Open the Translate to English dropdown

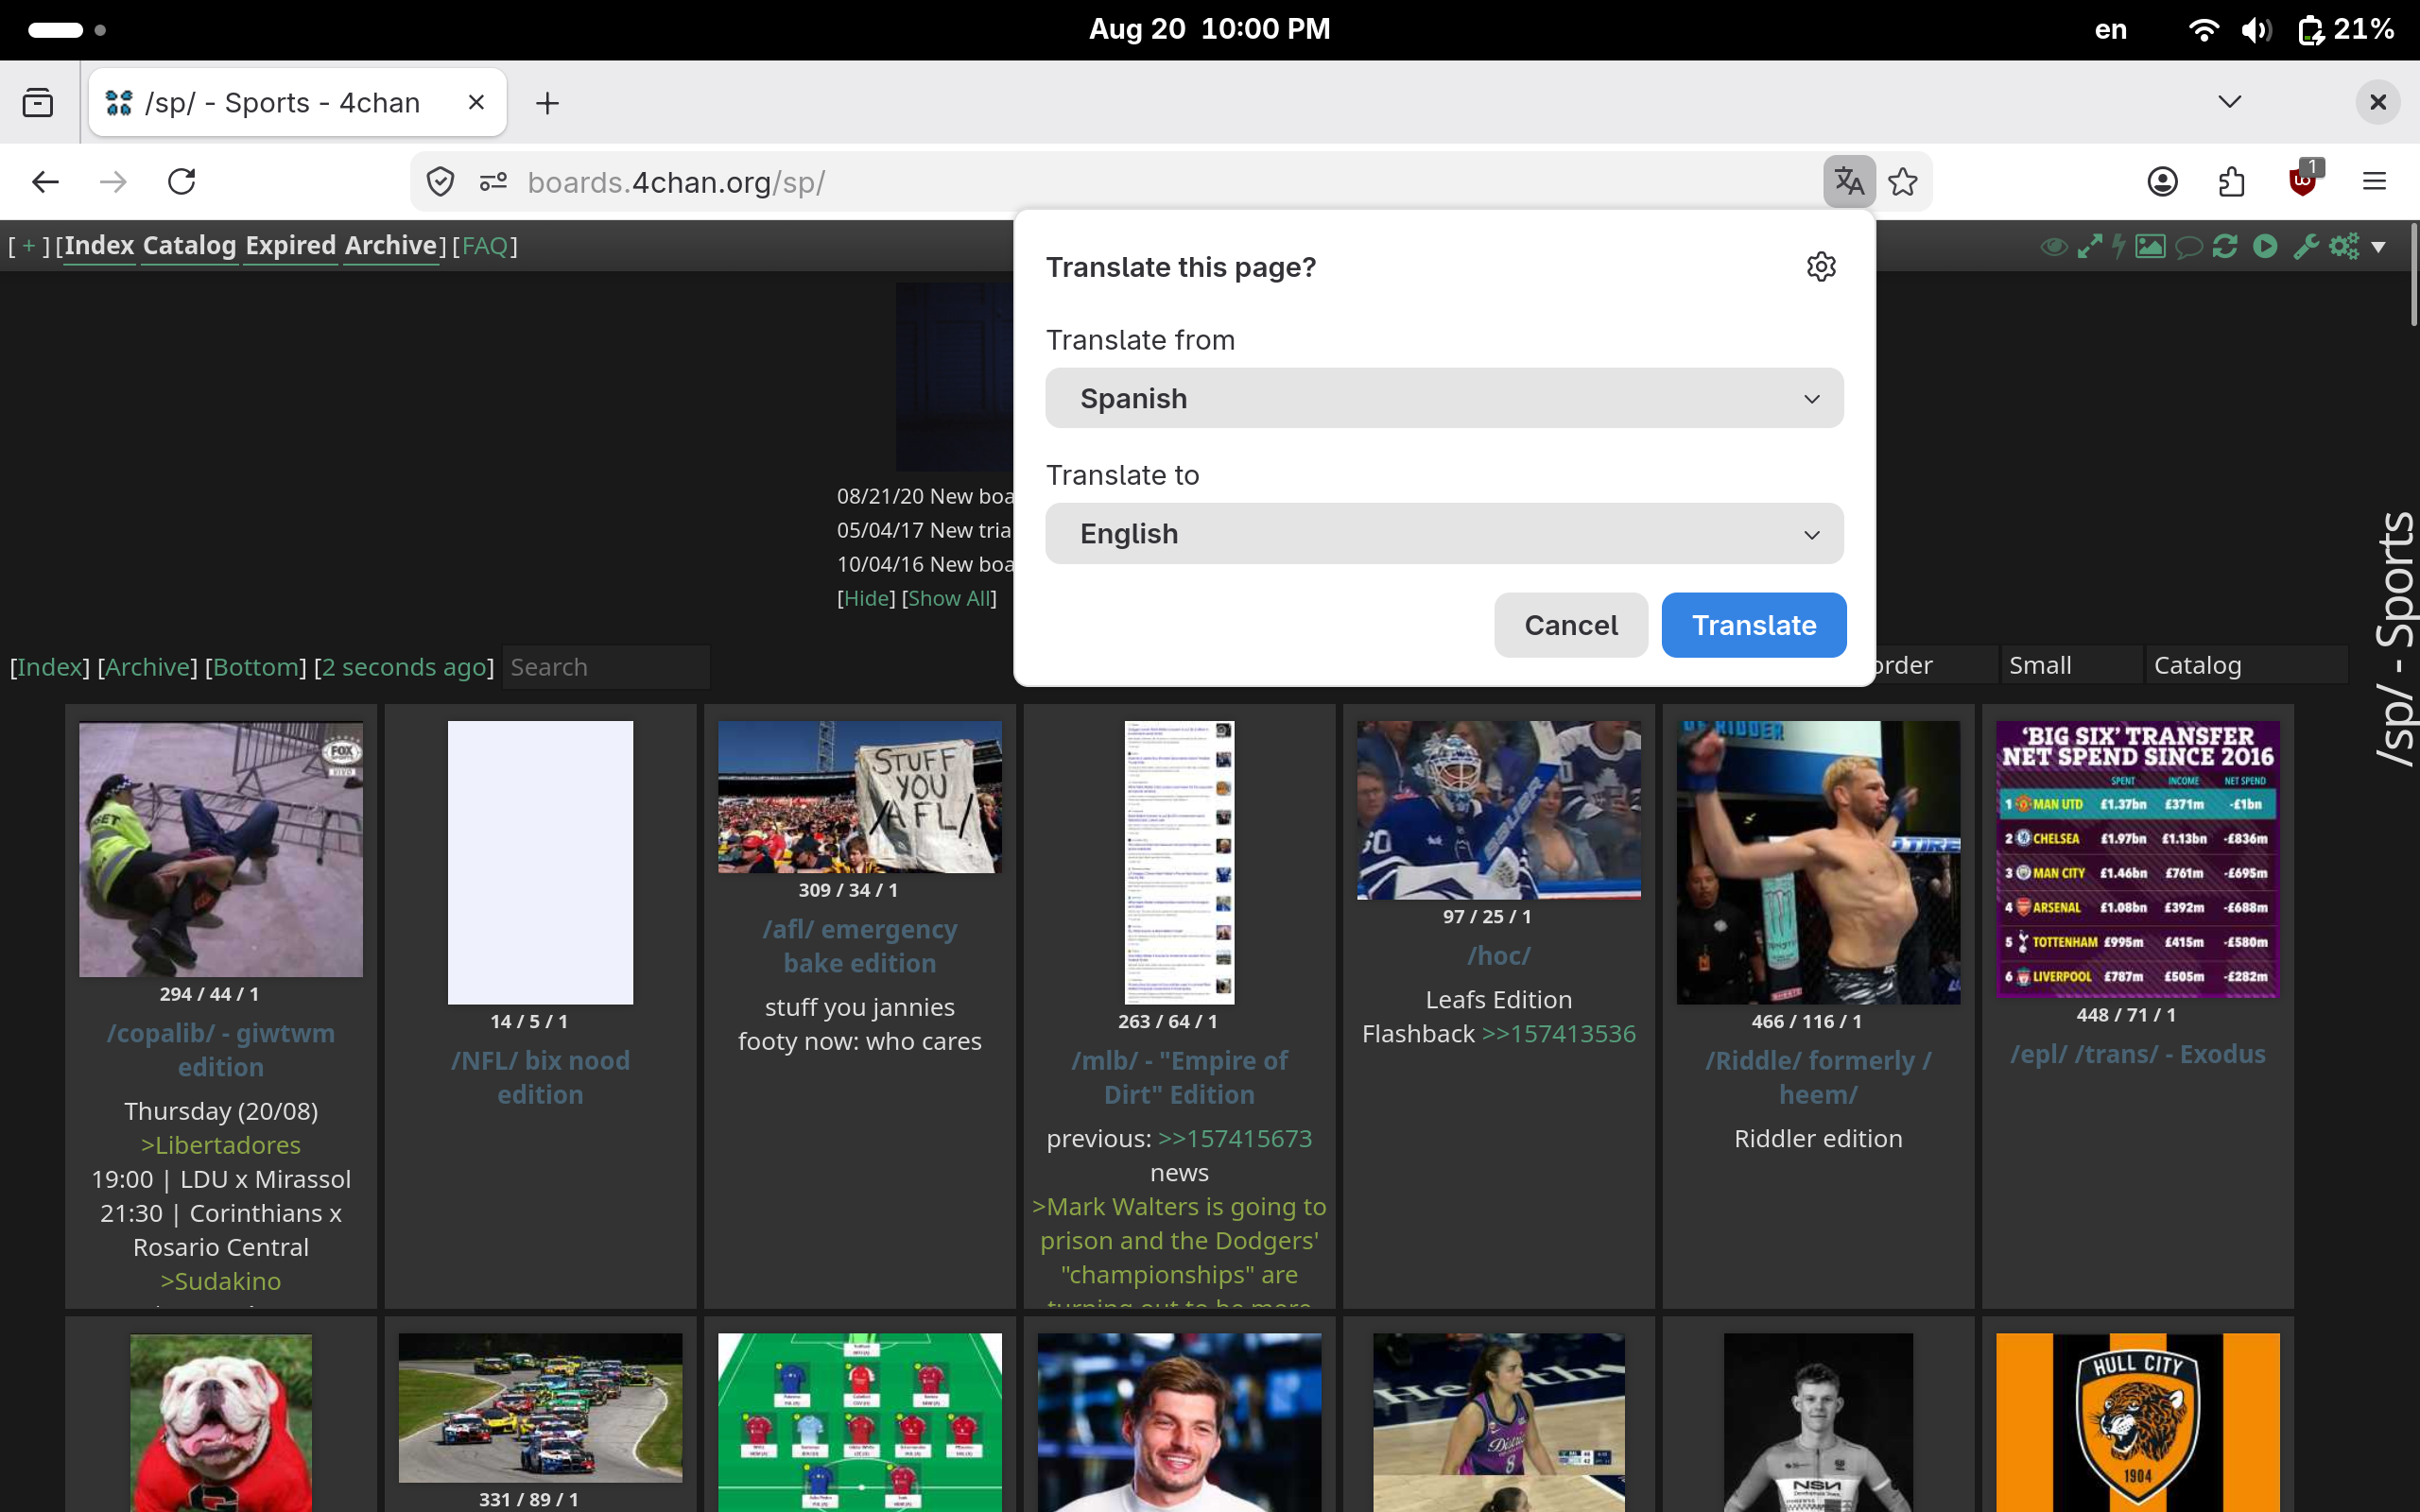tap(1444, 533)
